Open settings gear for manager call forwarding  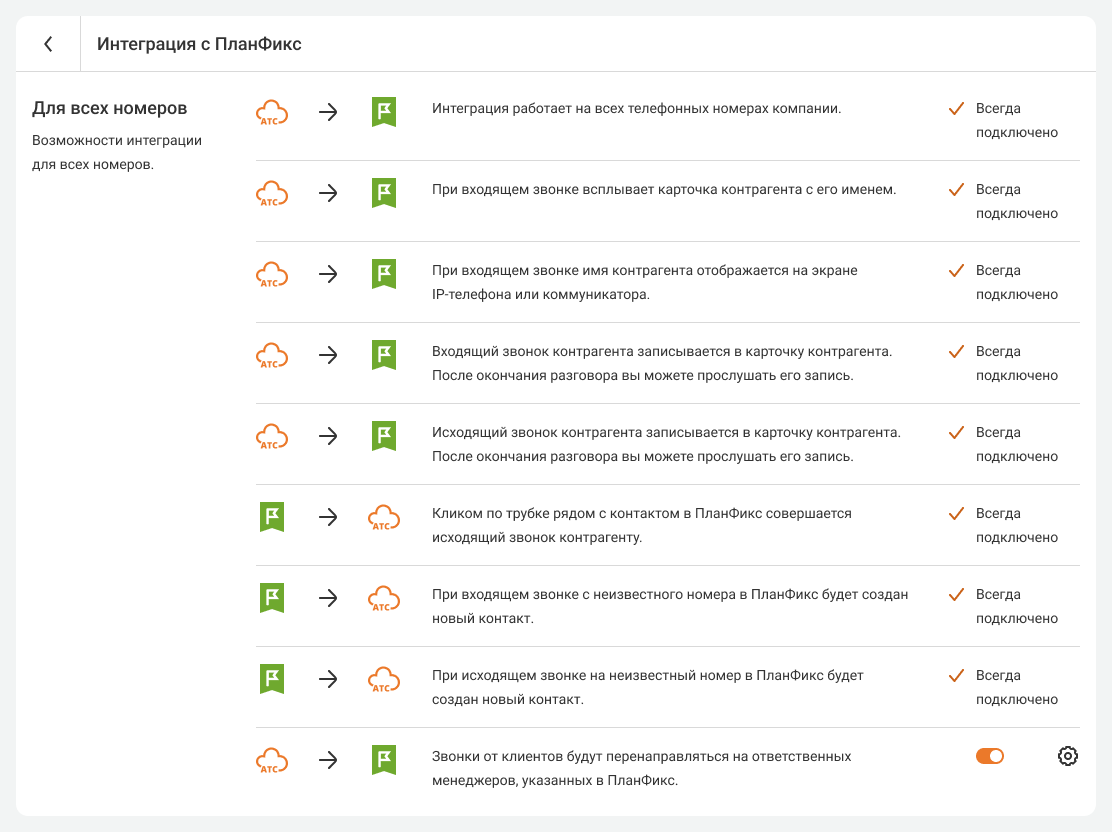click(x=1067, y=756)
